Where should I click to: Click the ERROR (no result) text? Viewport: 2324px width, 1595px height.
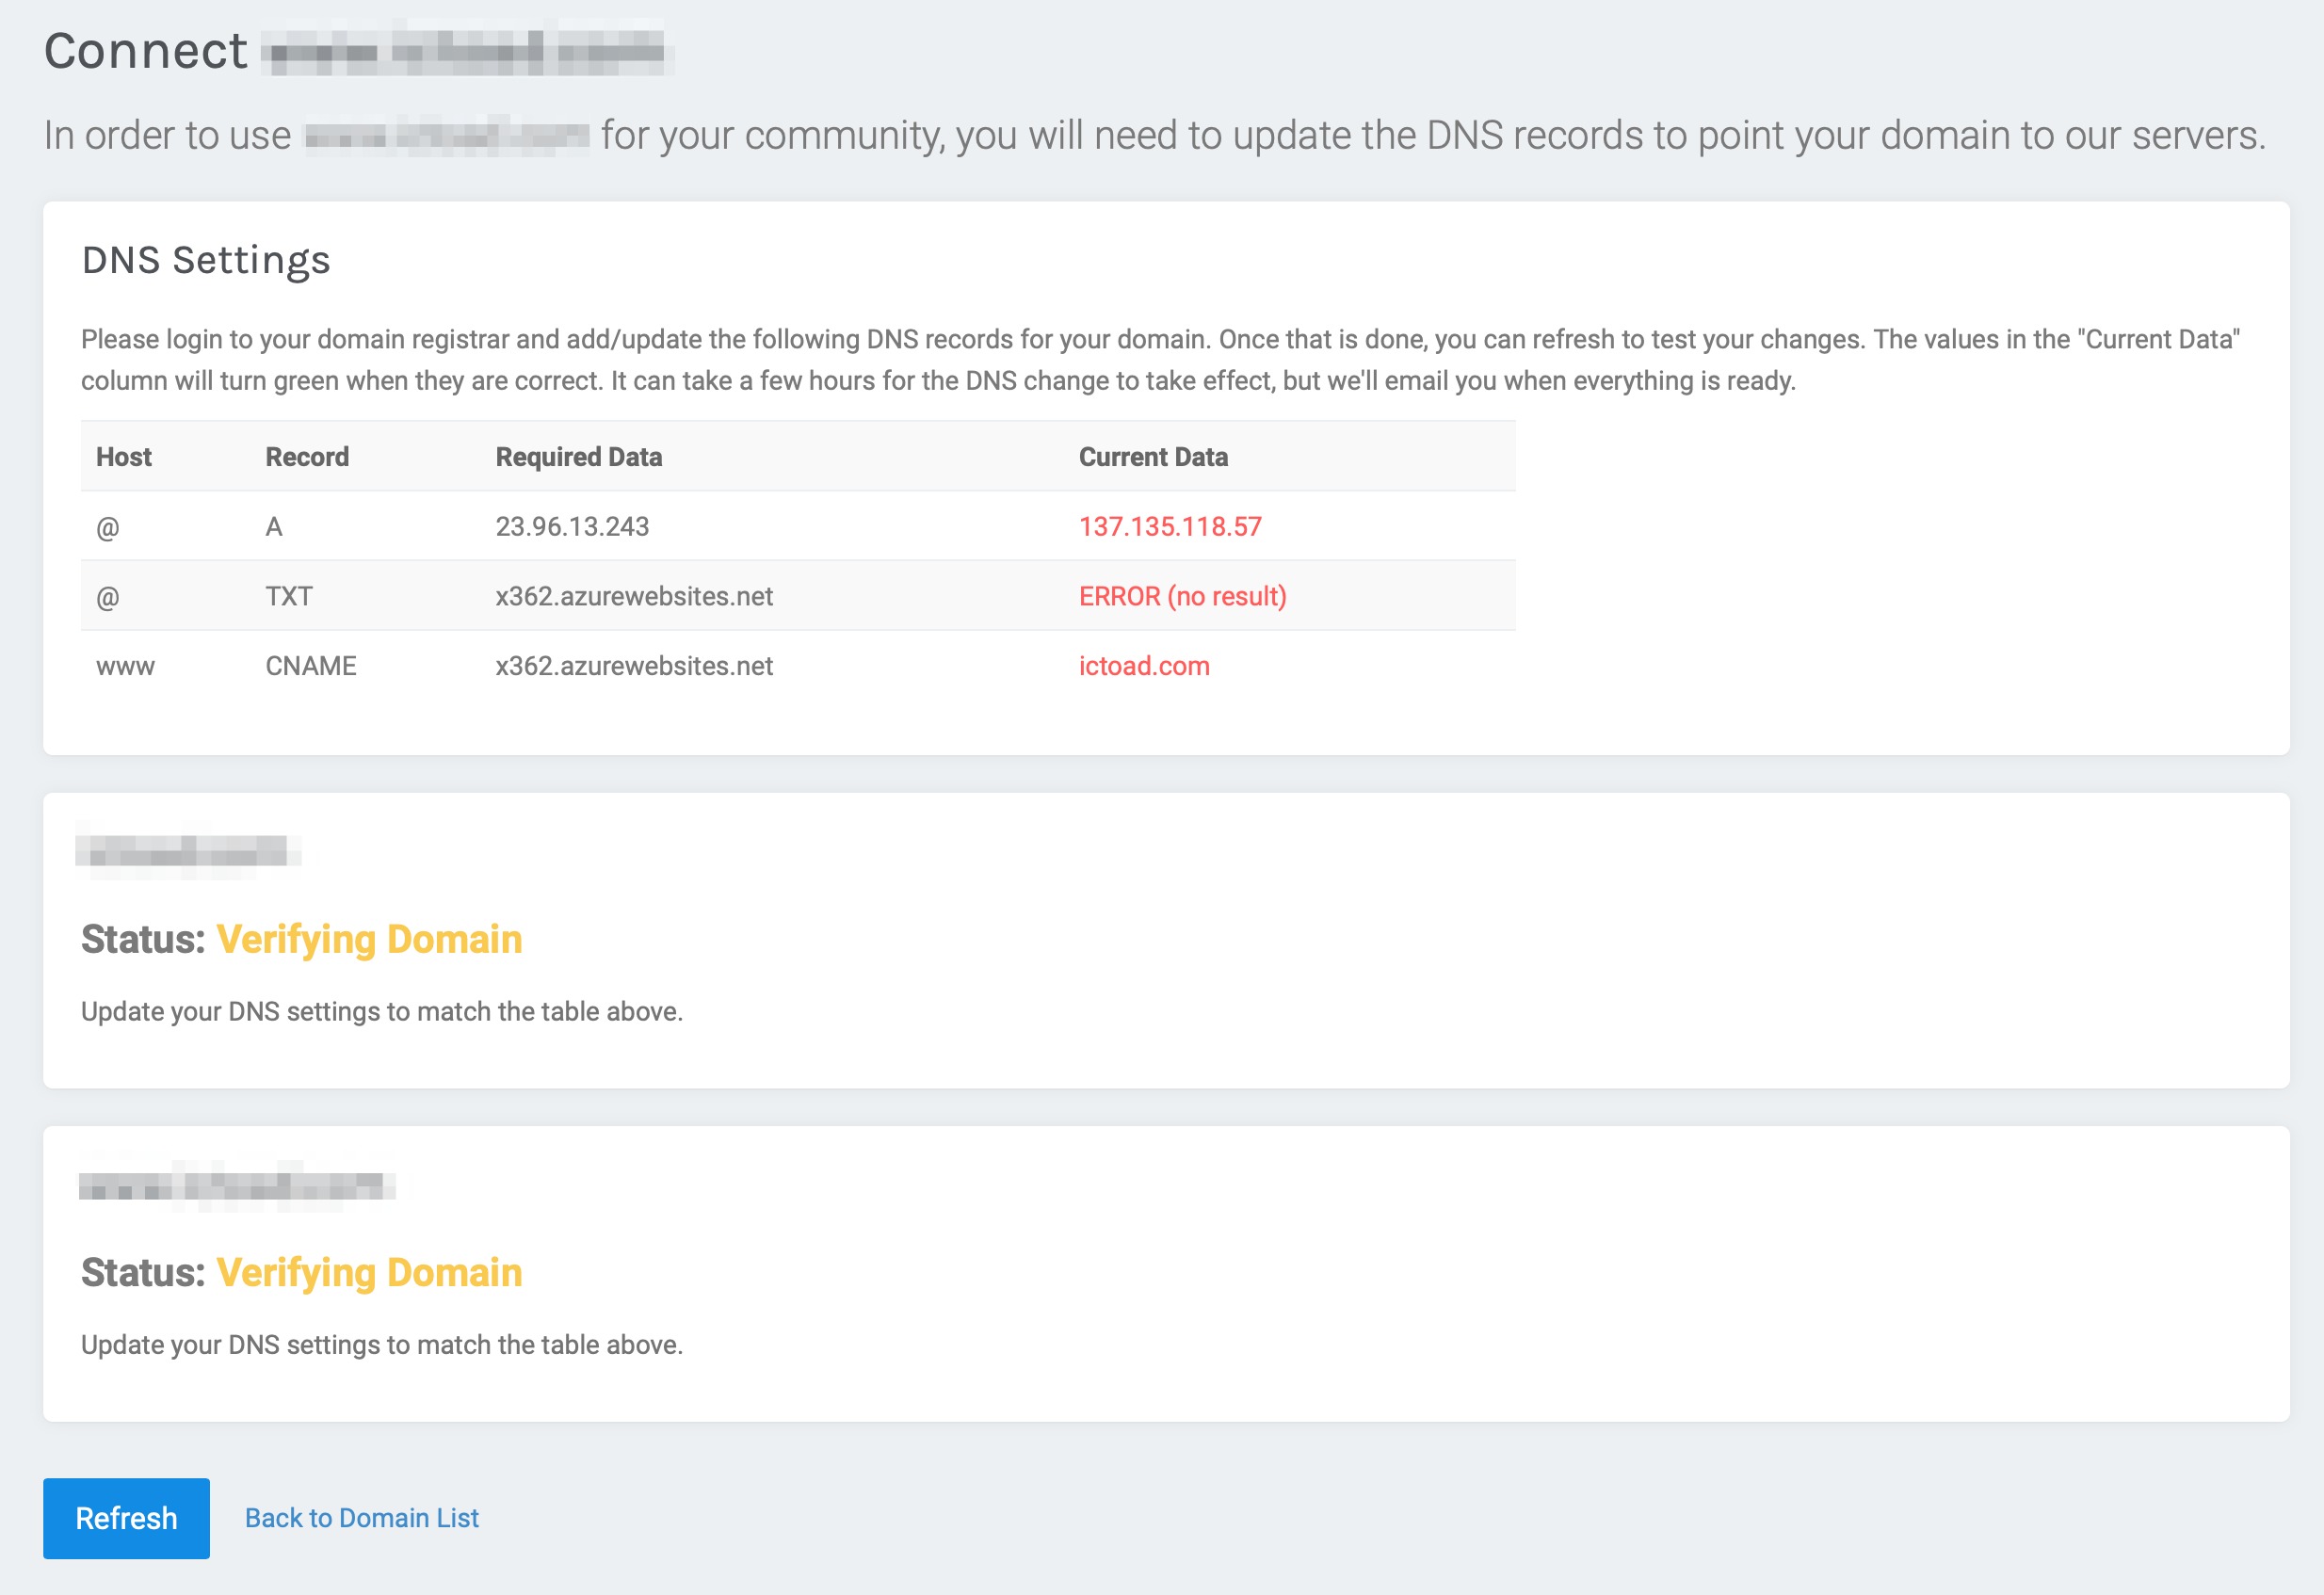click(x=1182, y=596)
